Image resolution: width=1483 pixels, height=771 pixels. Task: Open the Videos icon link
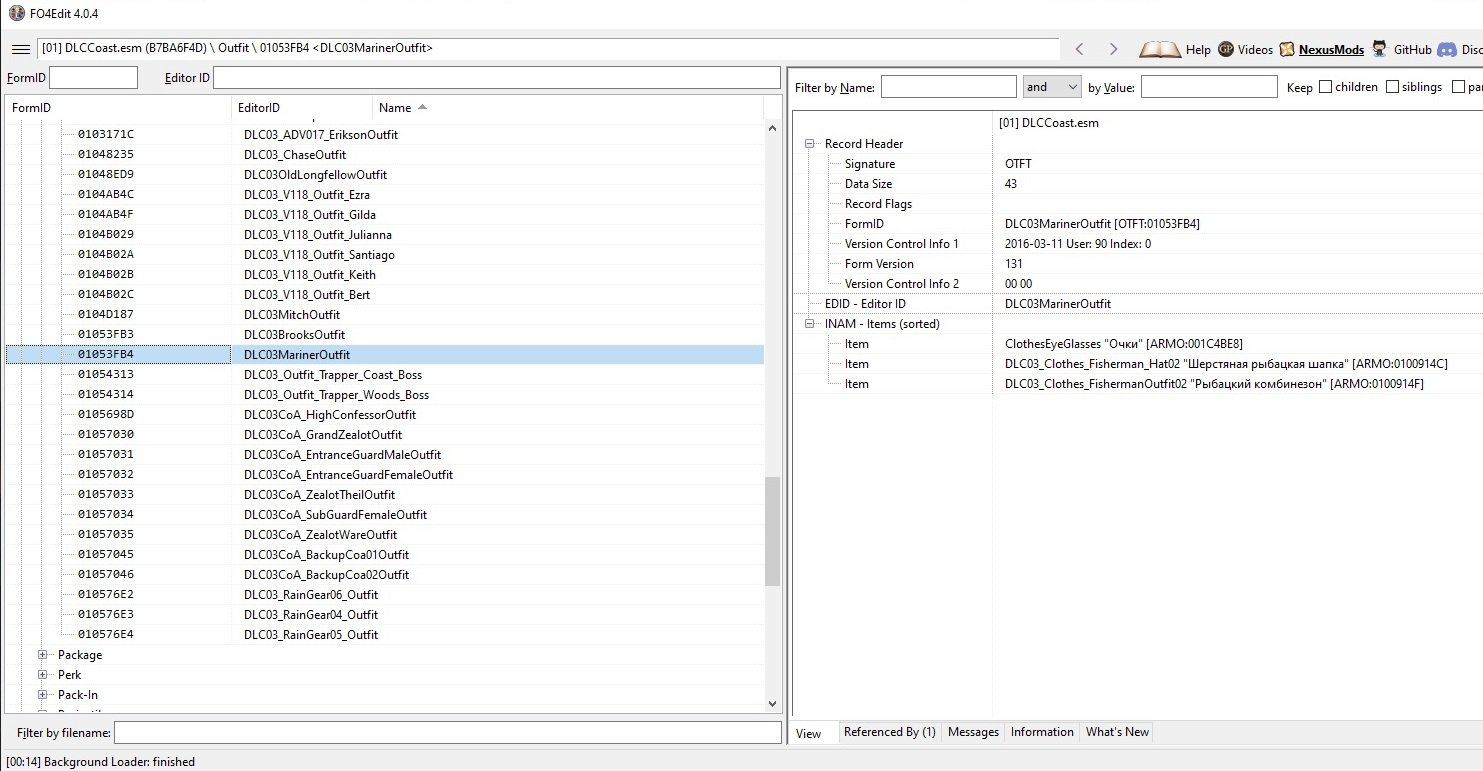pyautogui.click(x=1225, y=49)
